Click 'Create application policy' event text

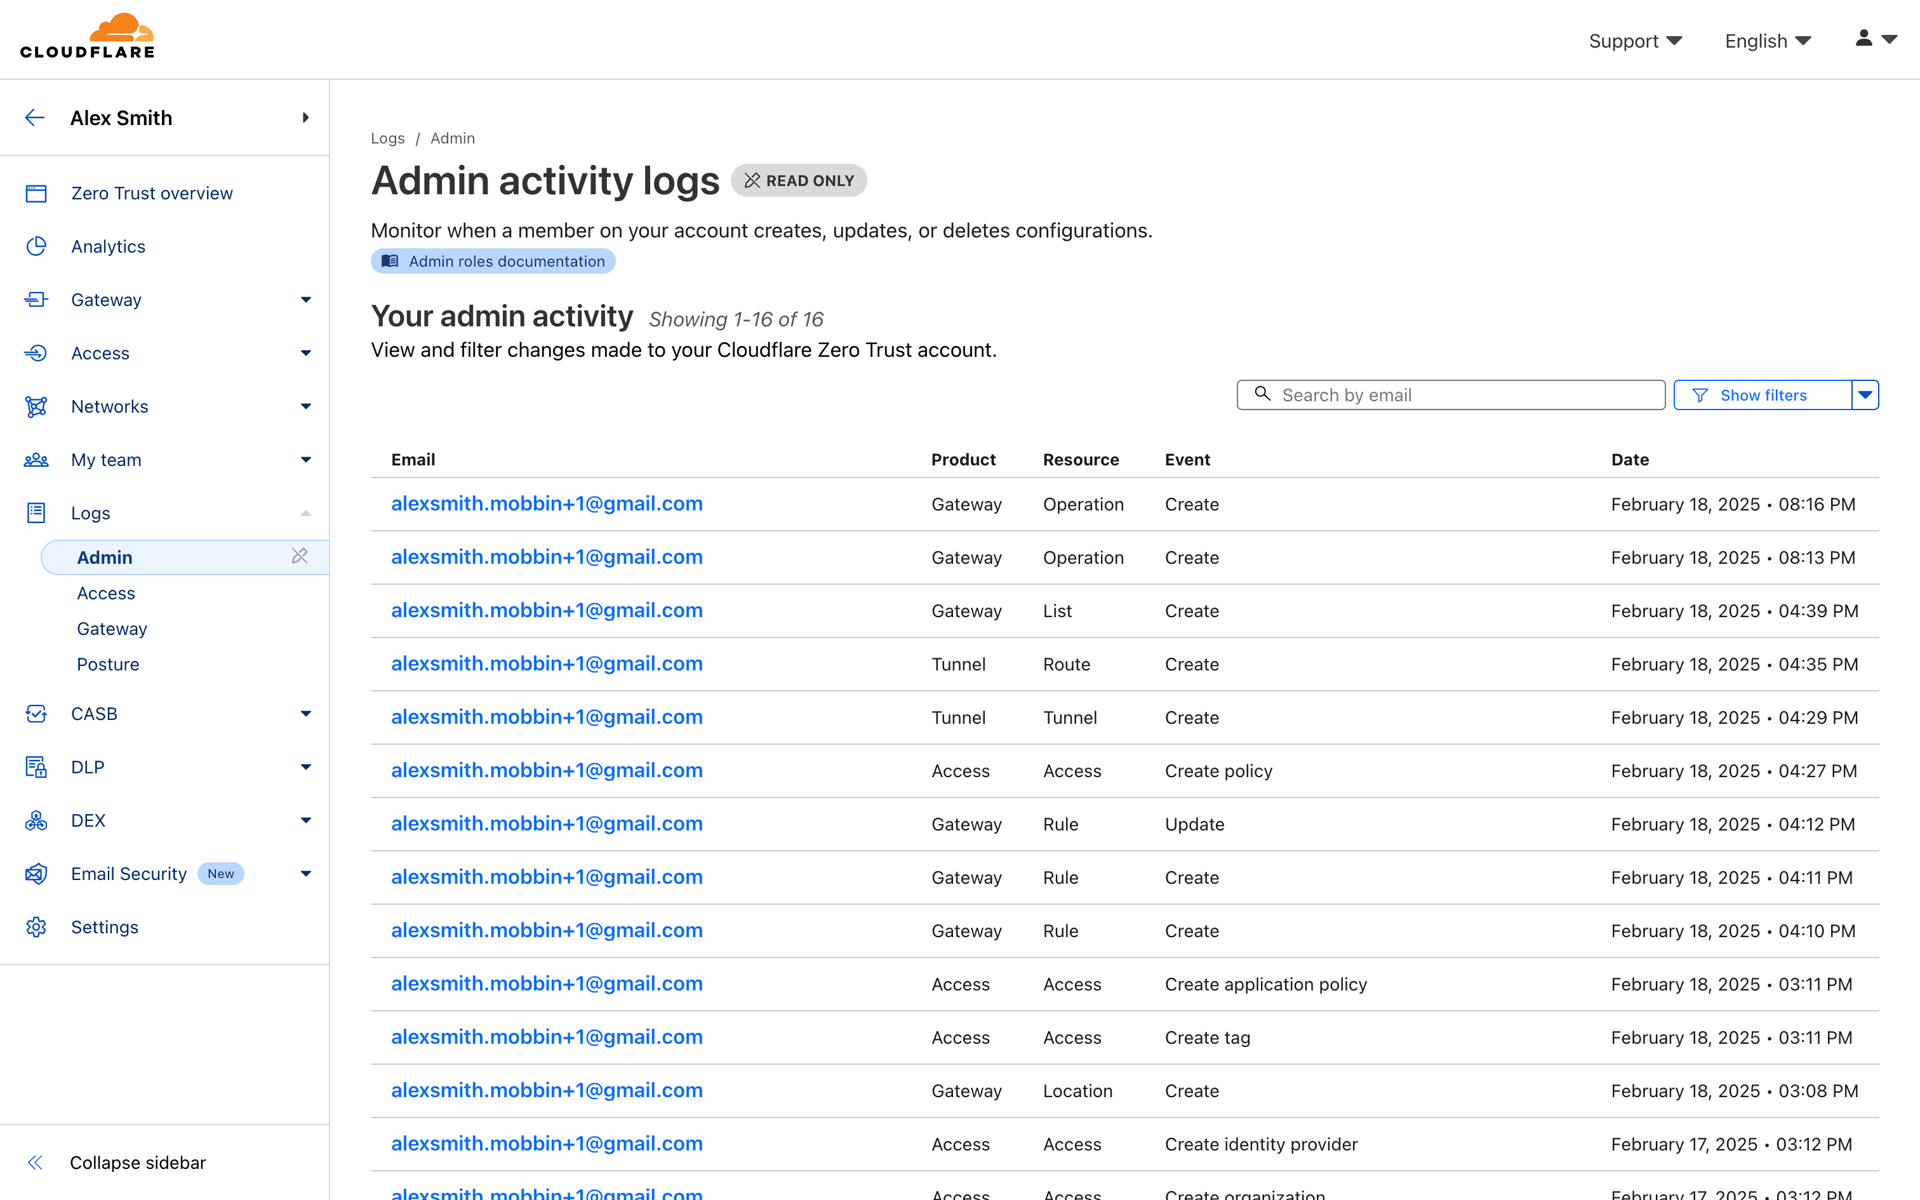1266,984
